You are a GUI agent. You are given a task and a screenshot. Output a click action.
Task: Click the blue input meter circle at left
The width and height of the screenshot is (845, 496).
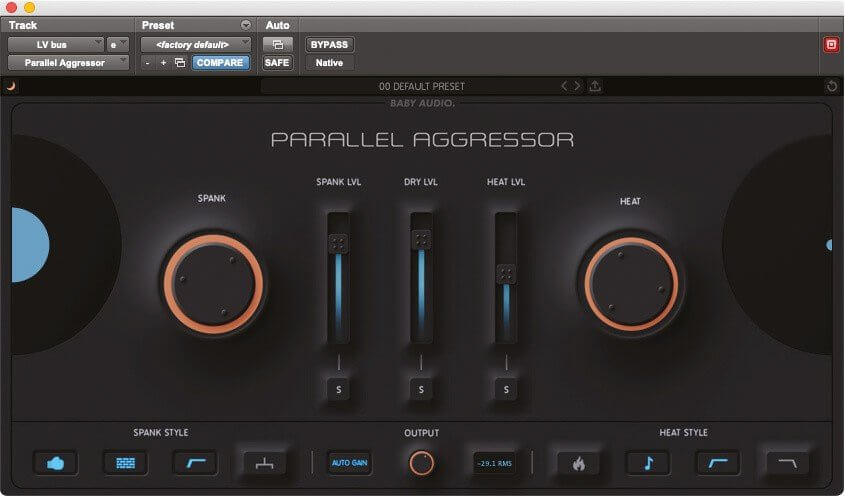pos(30,245)
